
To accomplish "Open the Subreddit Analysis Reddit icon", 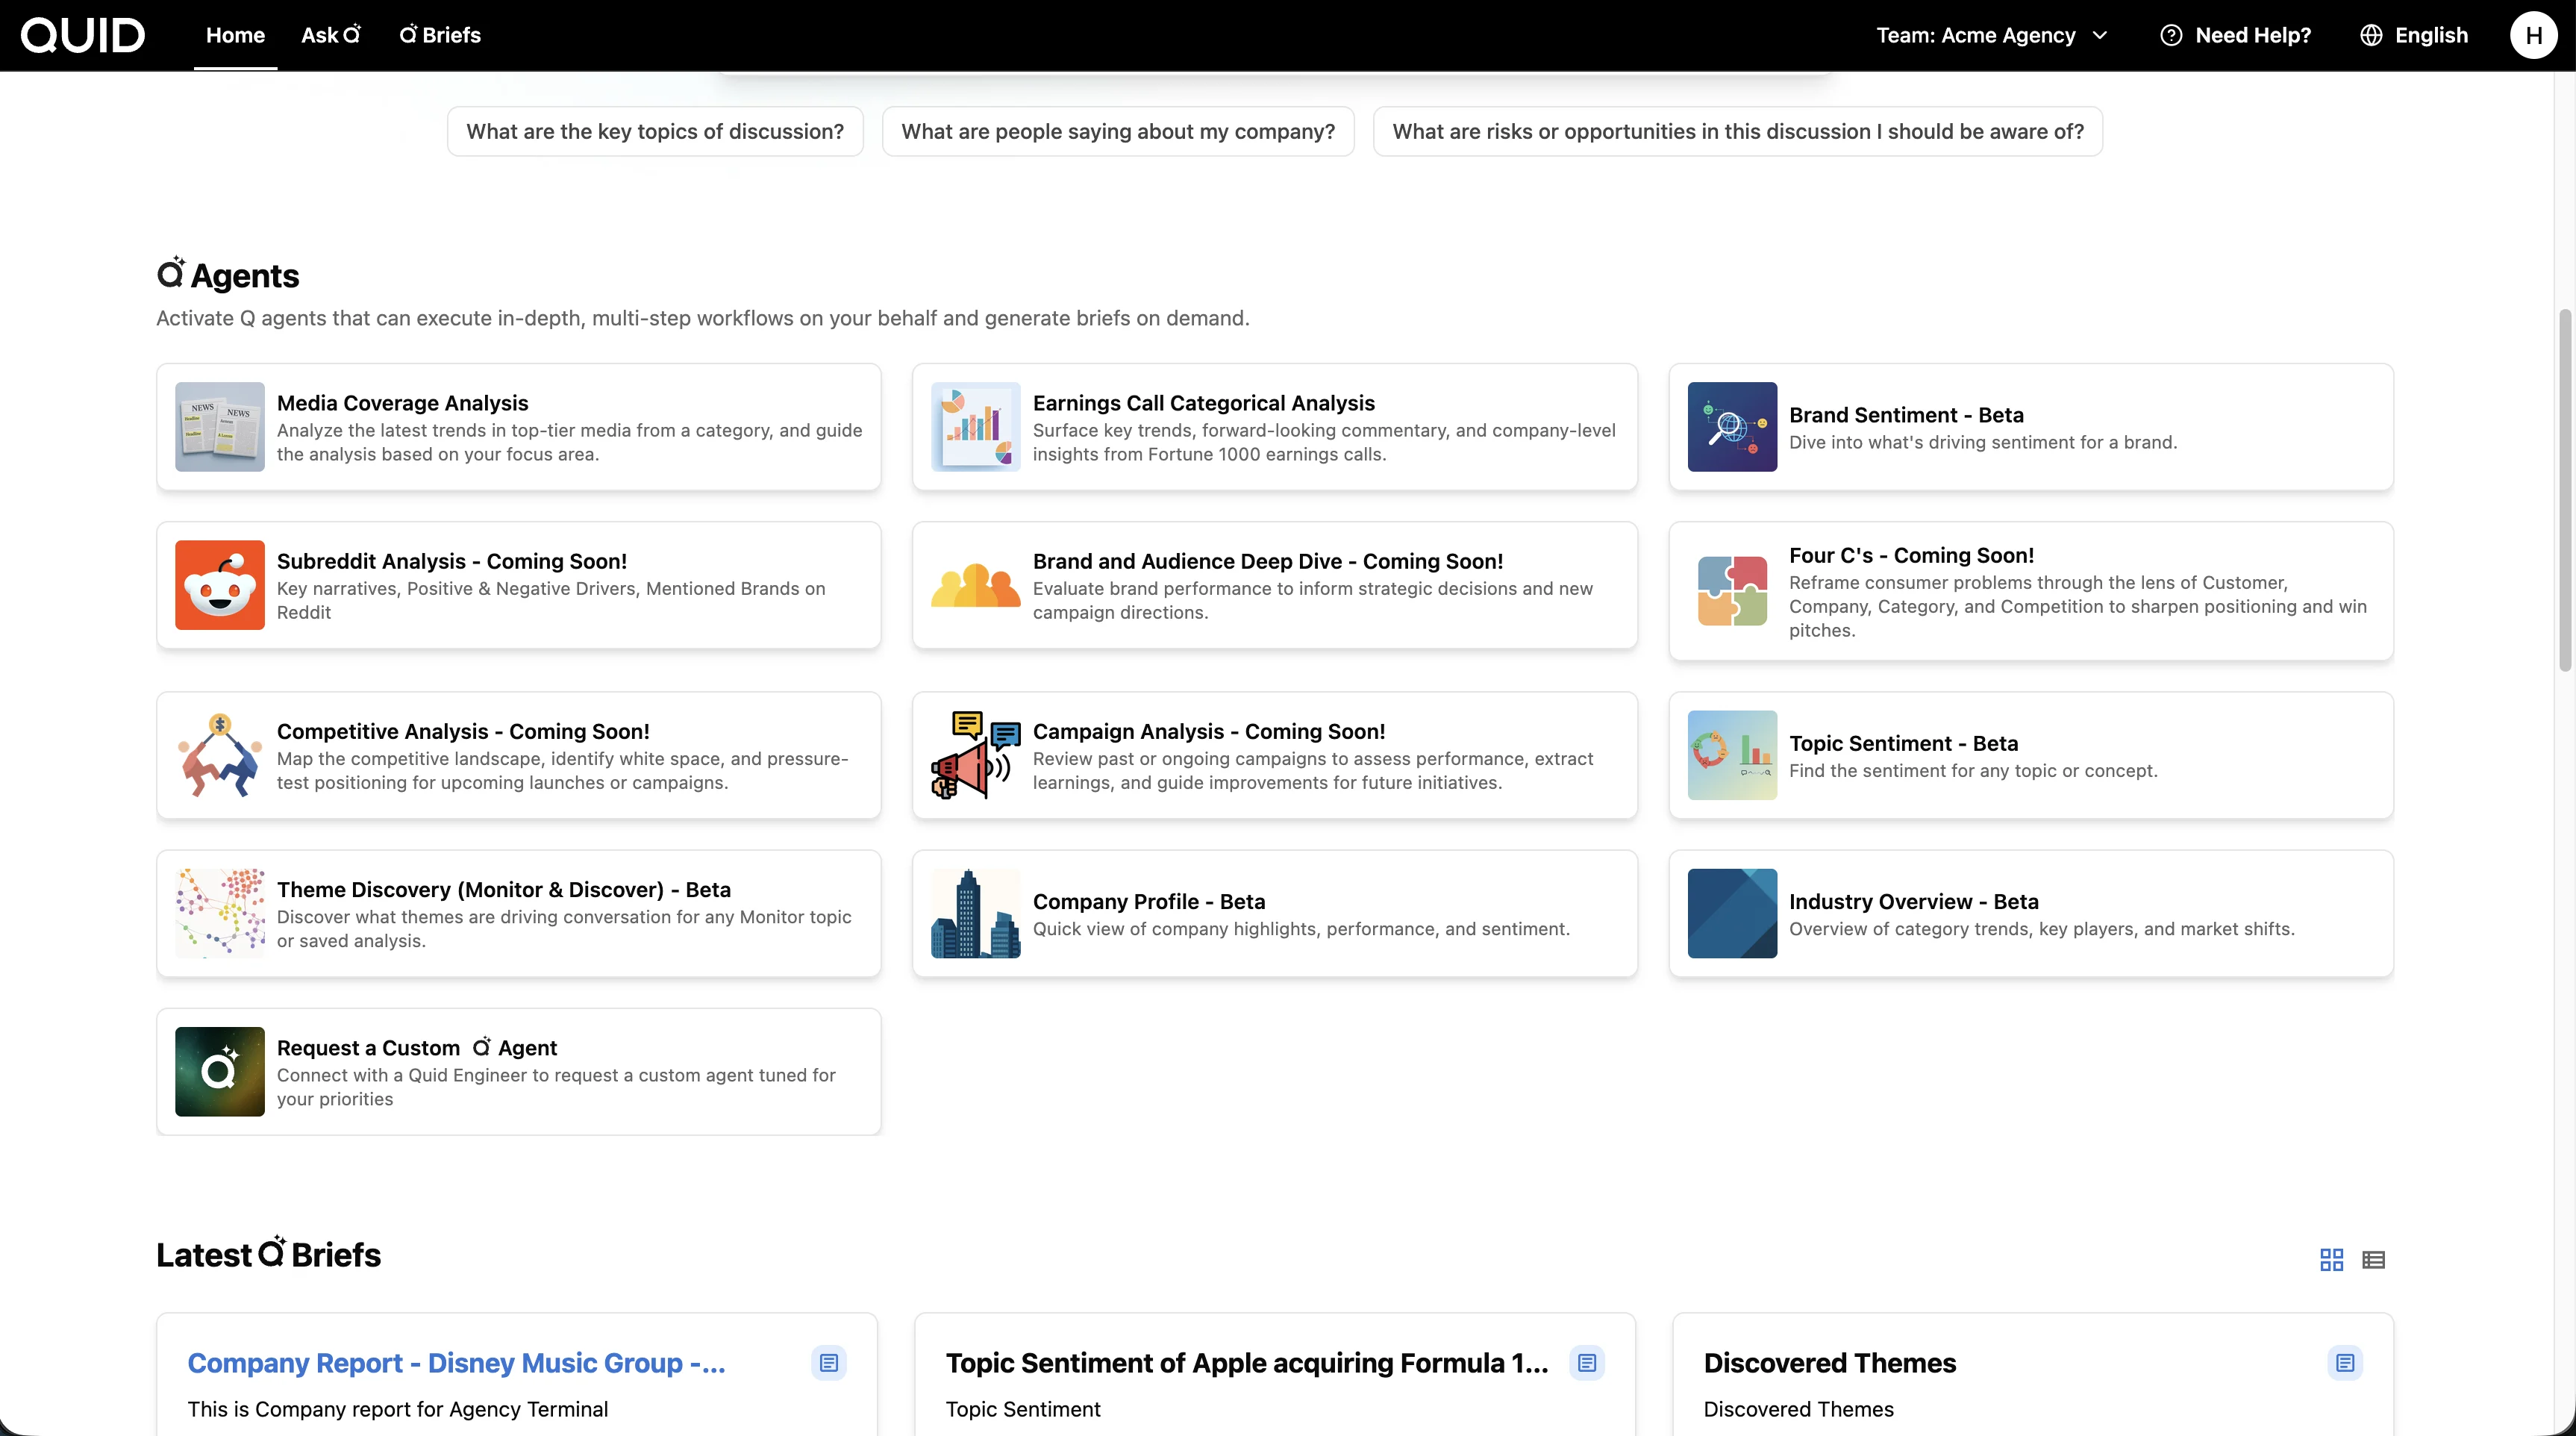I will pyautogui.click(x=219, y=585).
